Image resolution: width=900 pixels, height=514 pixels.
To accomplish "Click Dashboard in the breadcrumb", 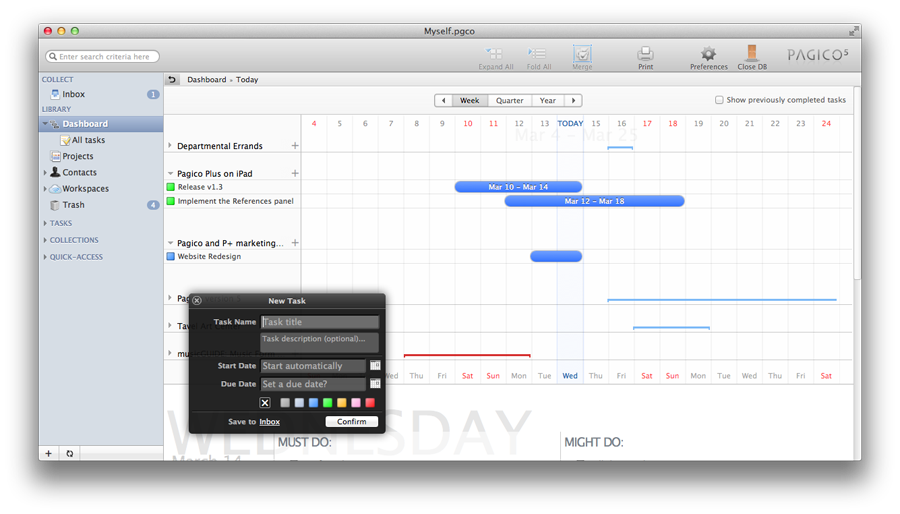I will click(207, 80).
